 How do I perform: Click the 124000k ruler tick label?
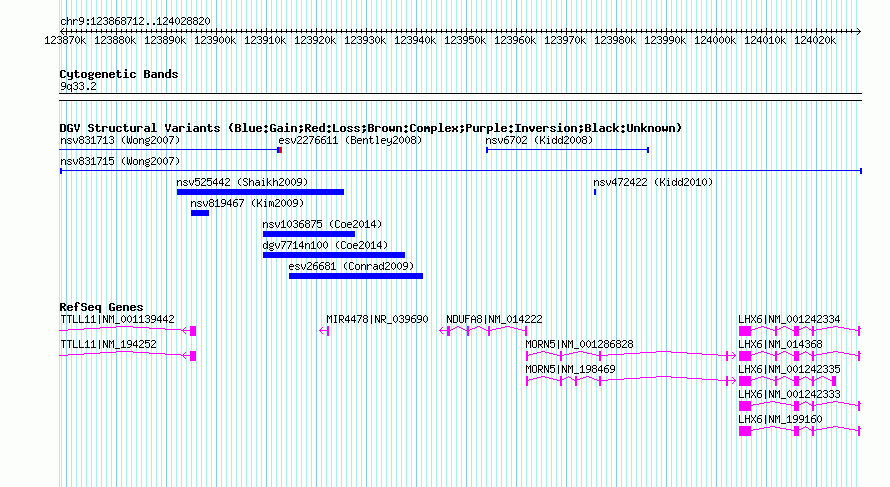715,40
